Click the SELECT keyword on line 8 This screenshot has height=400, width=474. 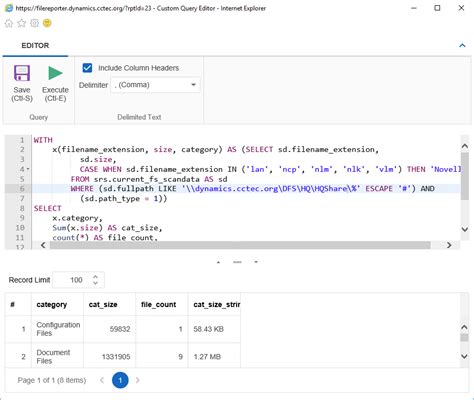tap(47, 208)
